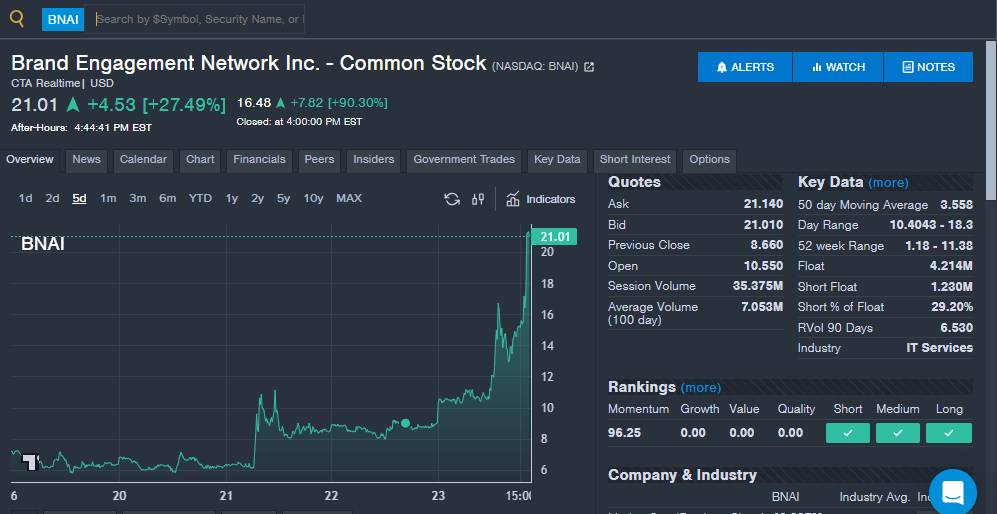This screenshot has width=997, height=514.
Task: Switch to the Financials tab
Action: 259,160
